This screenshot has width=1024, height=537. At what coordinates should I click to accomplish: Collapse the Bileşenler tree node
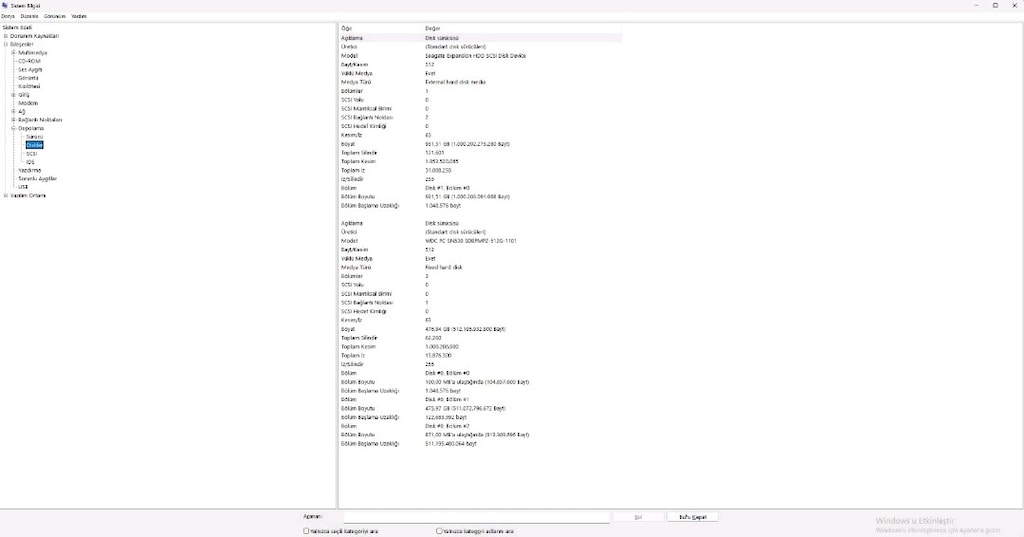tap(6, 44)
